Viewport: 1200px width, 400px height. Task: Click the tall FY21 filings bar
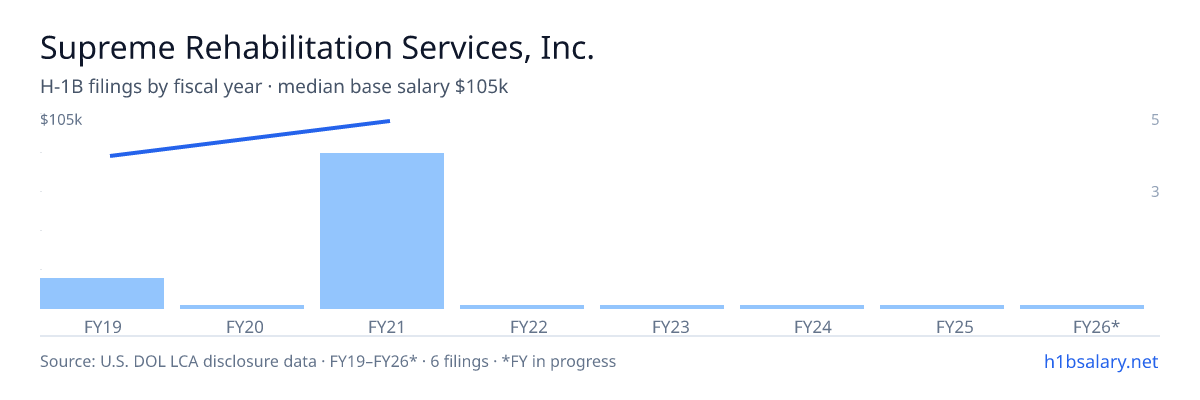[x=382, y=231]
